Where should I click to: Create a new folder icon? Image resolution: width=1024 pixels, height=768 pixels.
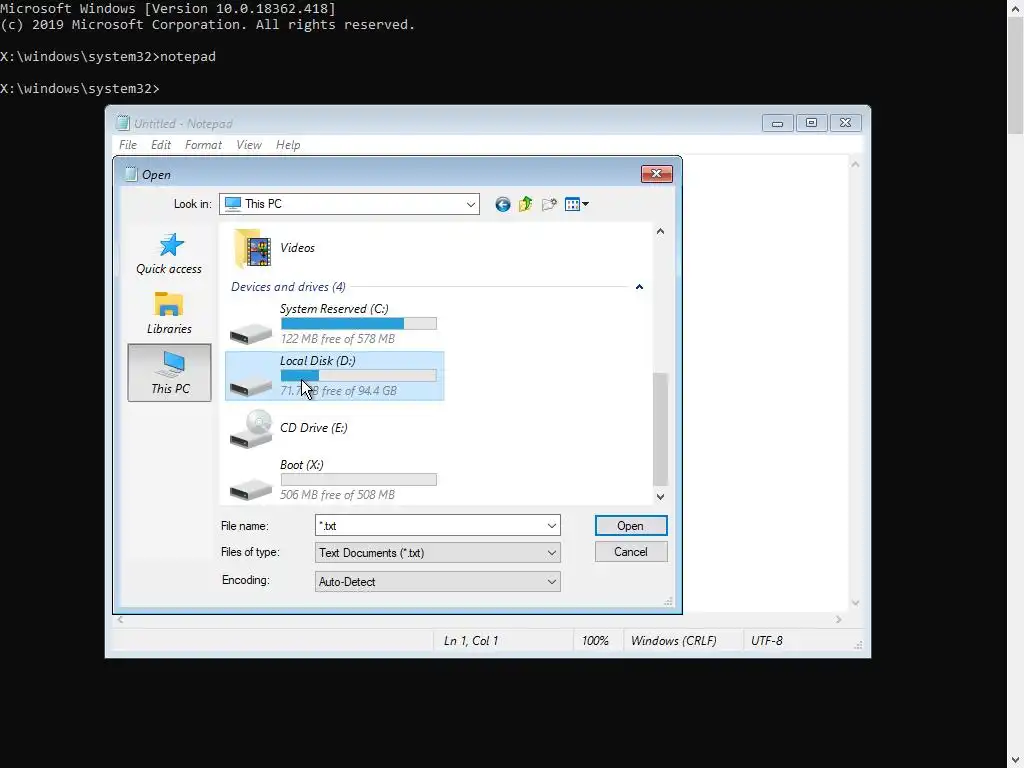pos(549,204)
